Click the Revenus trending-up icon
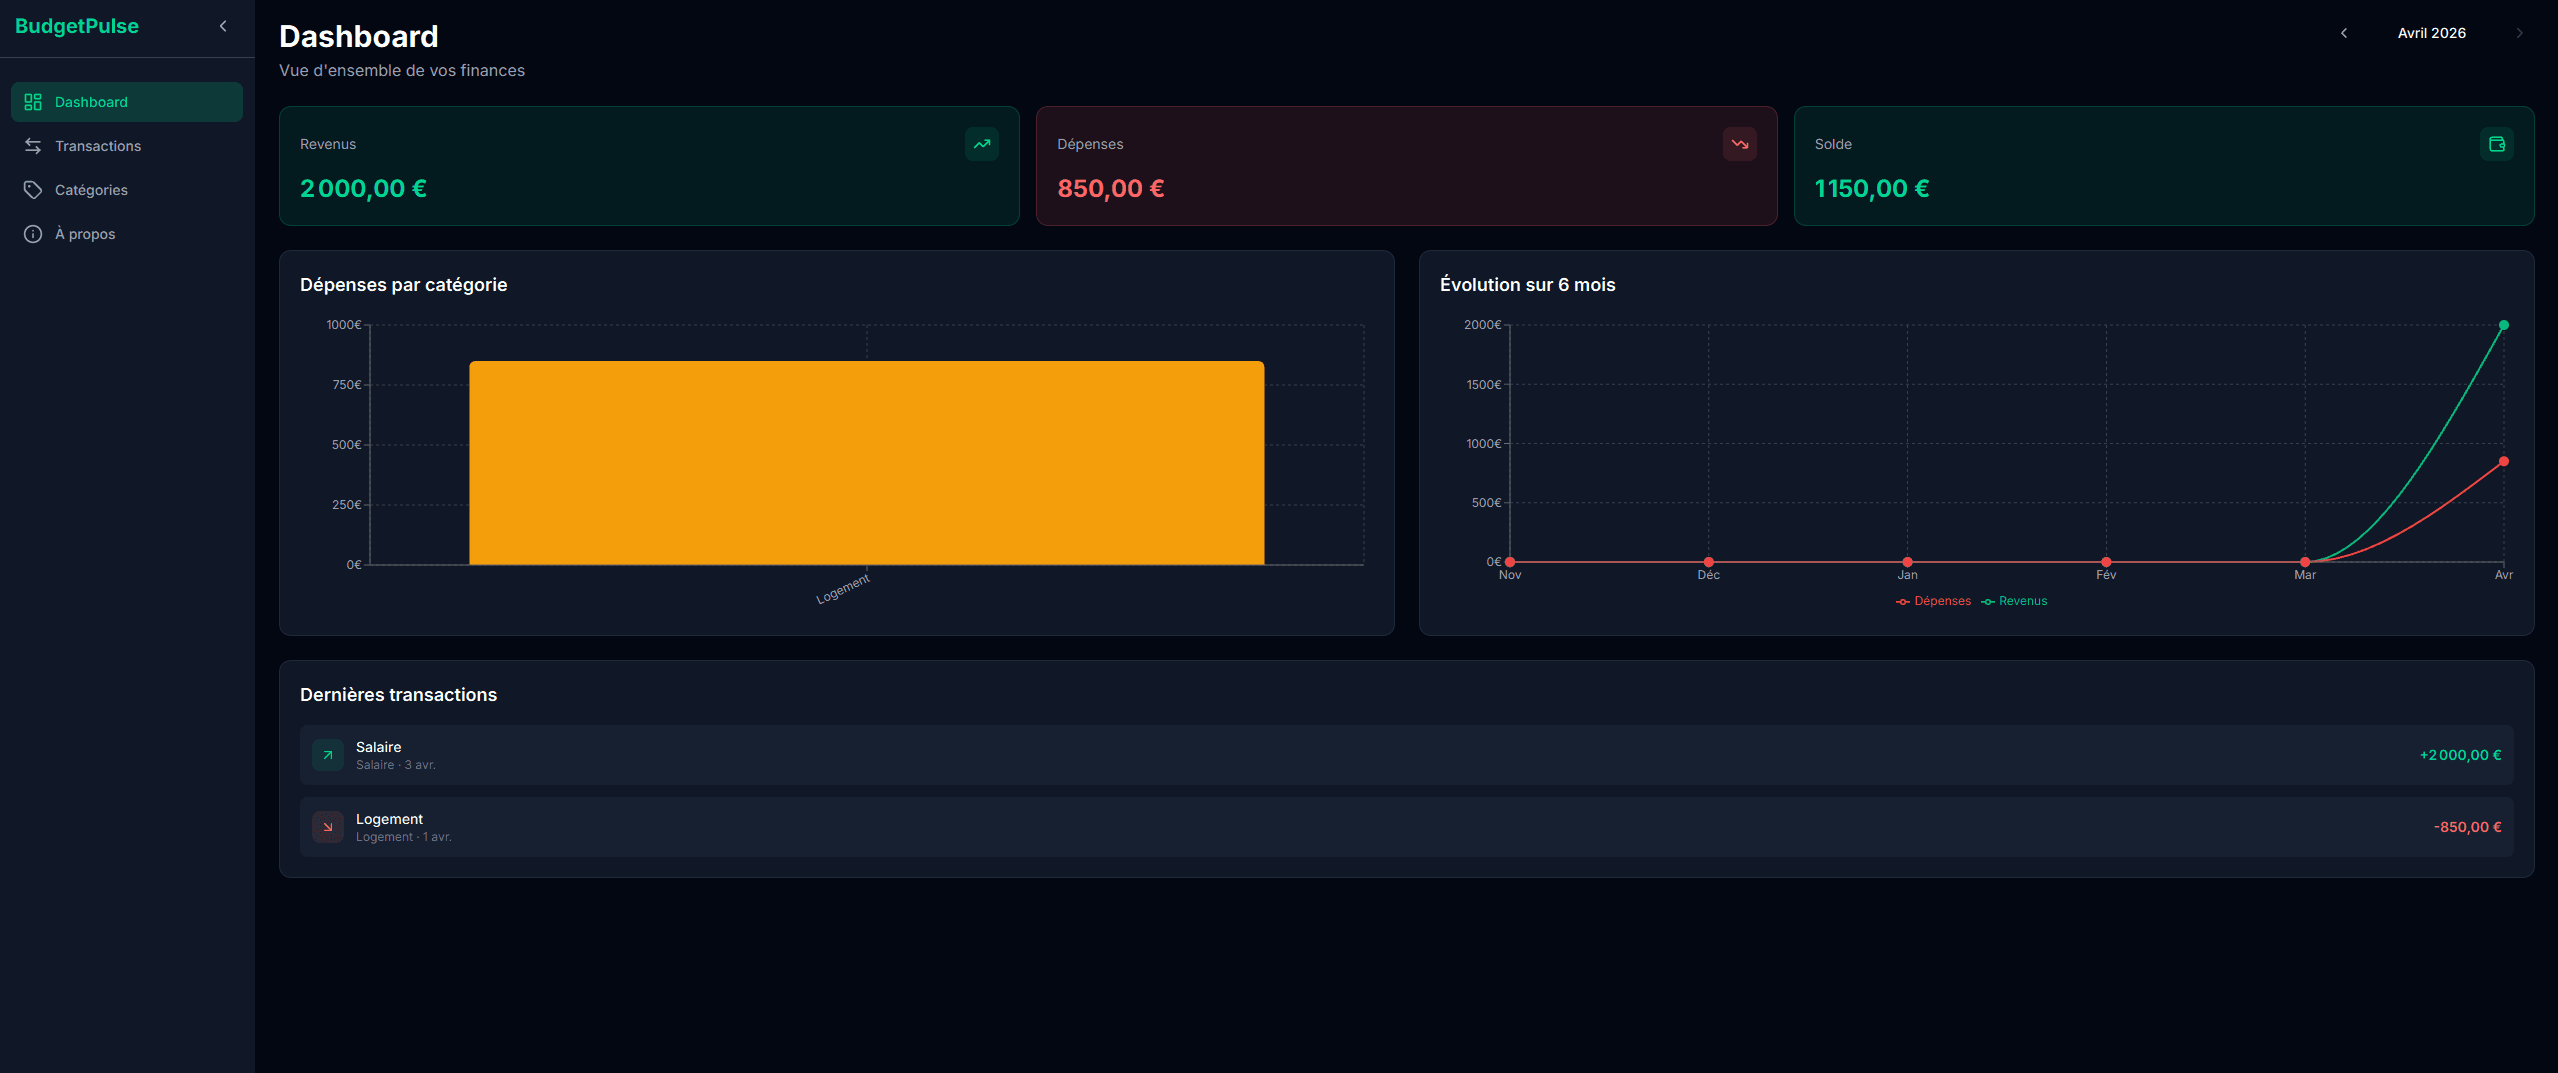The image size is (2558, 1073). click(x=982, y=144)
